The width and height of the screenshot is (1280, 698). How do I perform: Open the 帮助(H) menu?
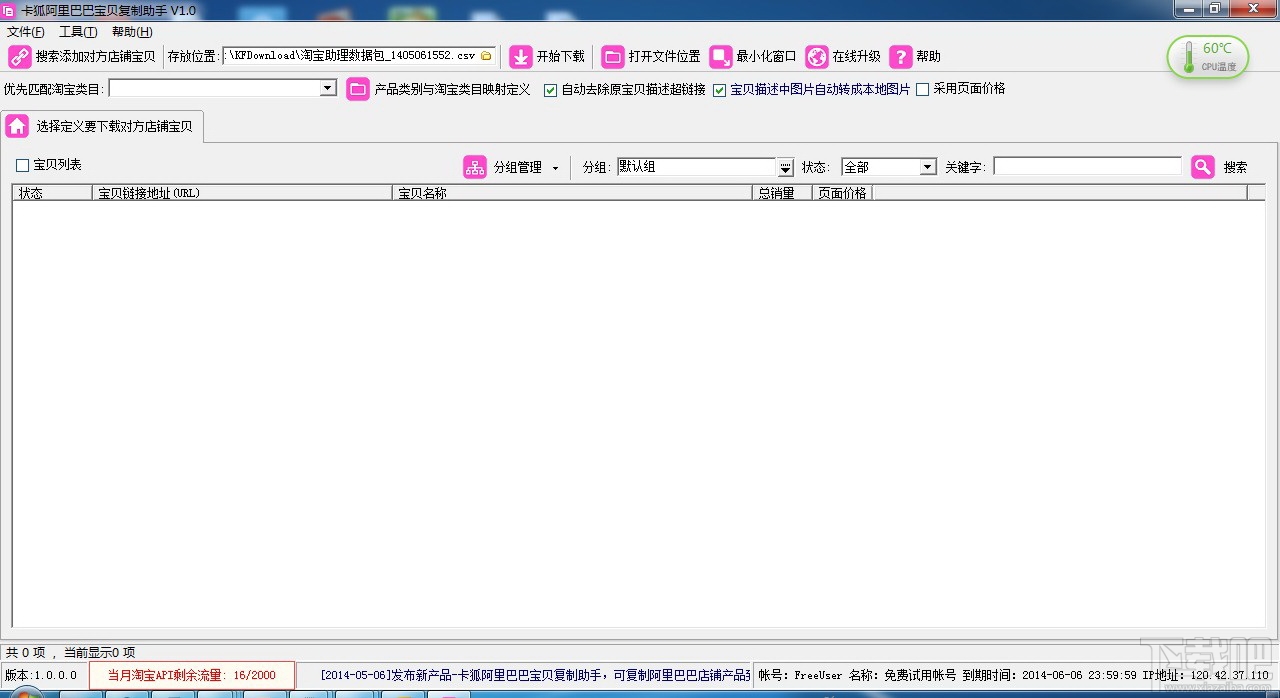(132, 32)
